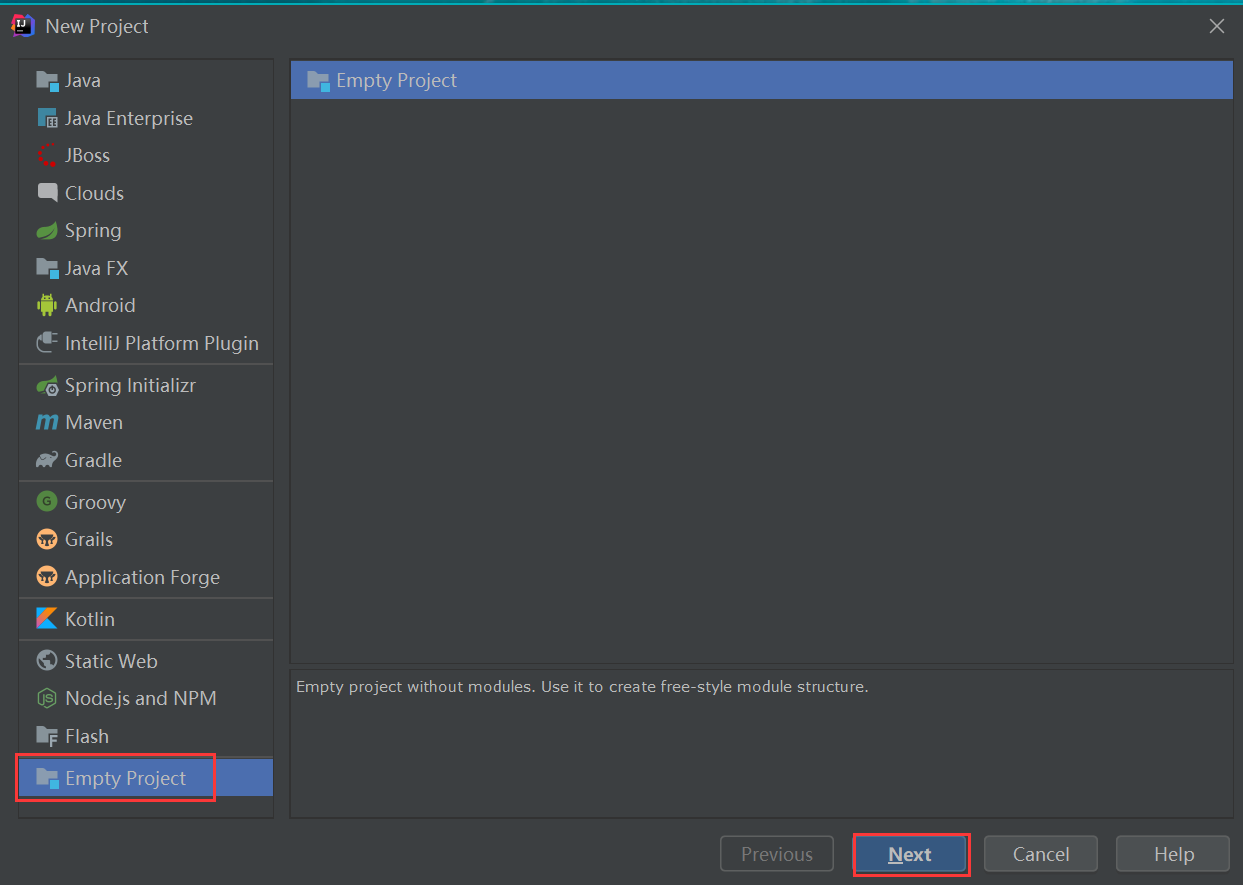Click the Application Forge icon
The width and height of the screenshot is (1243, 885).
click(48, 577)
